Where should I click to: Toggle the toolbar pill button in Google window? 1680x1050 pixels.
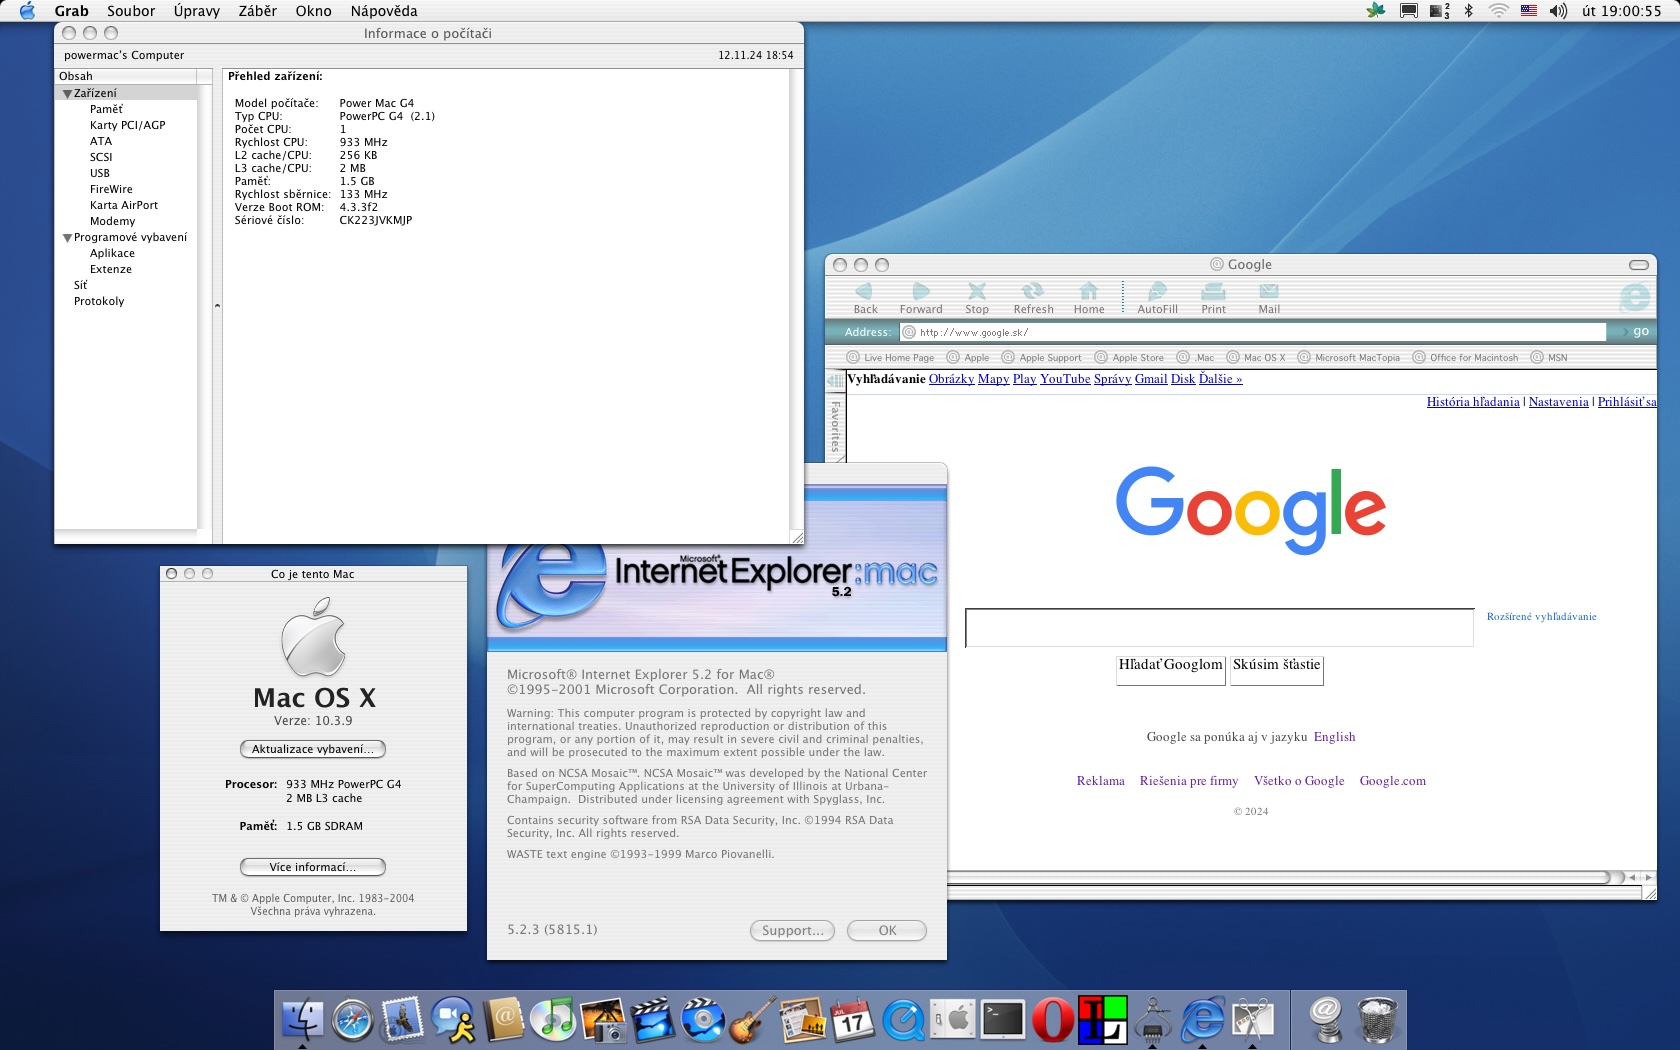1638,265
